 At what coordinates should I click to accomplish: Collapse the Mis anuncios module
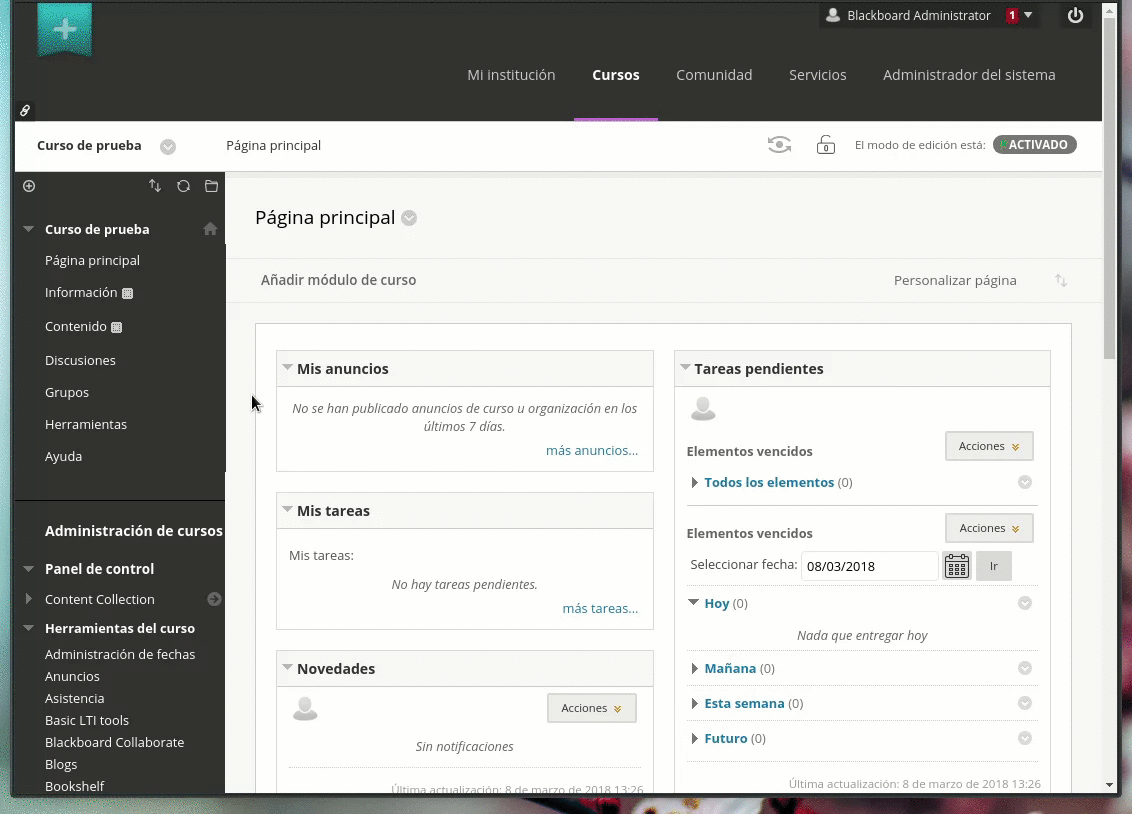tap(288, 368)
